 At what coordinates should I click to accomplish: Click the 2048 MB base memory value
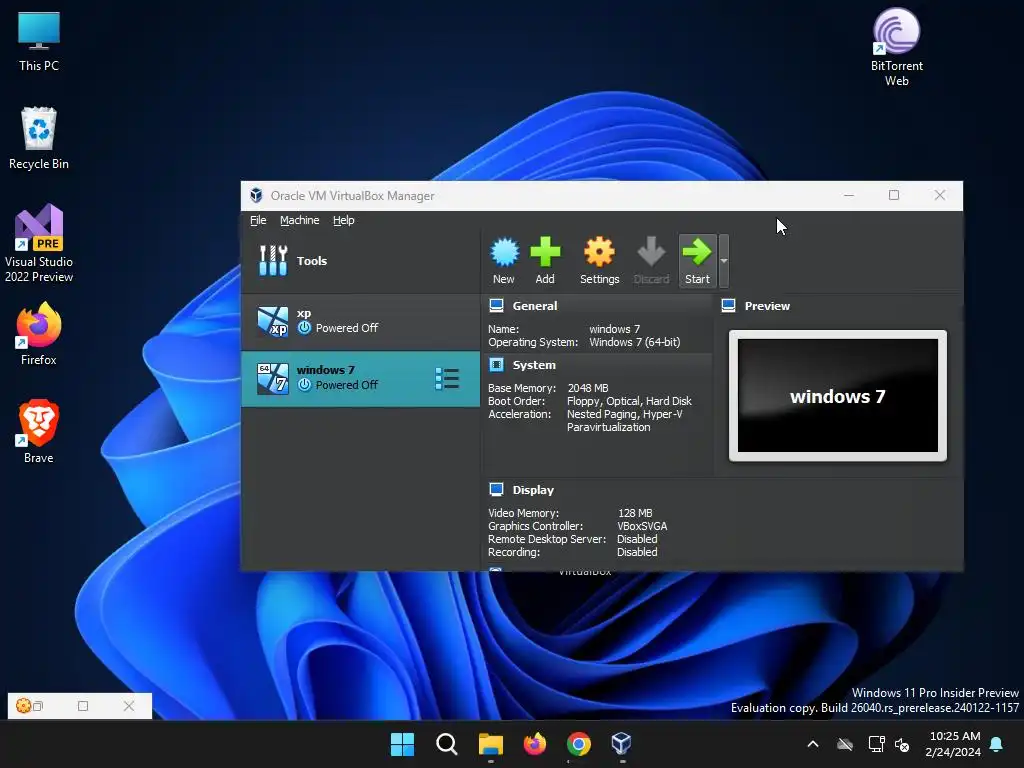[588, 388]
